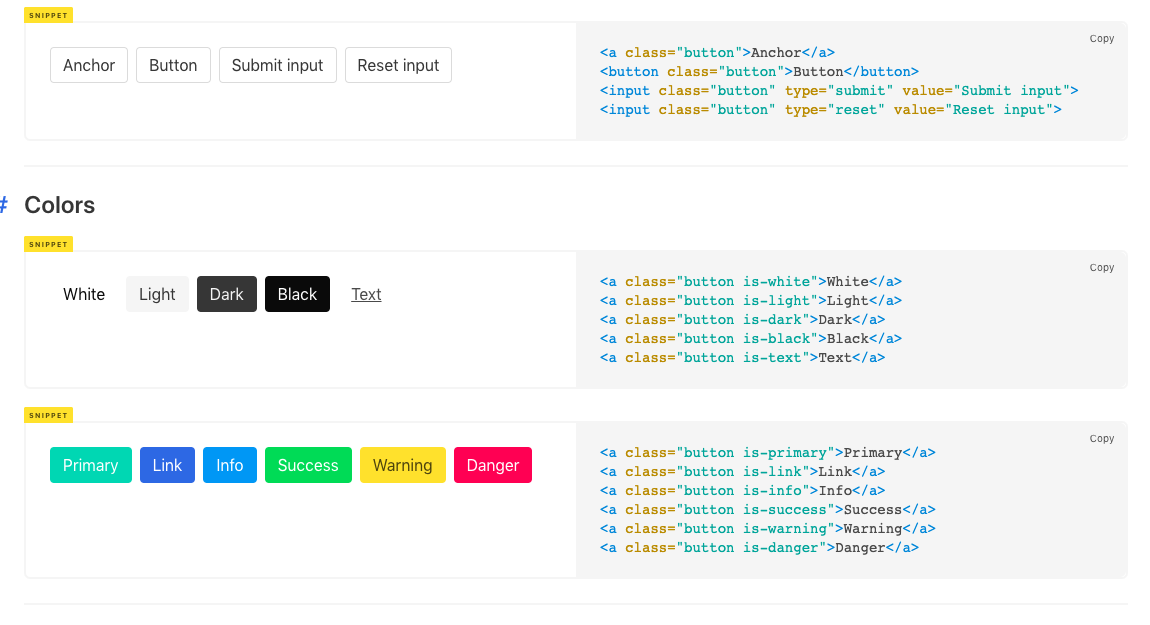Click the underlined Text button

tap(366, 294)
